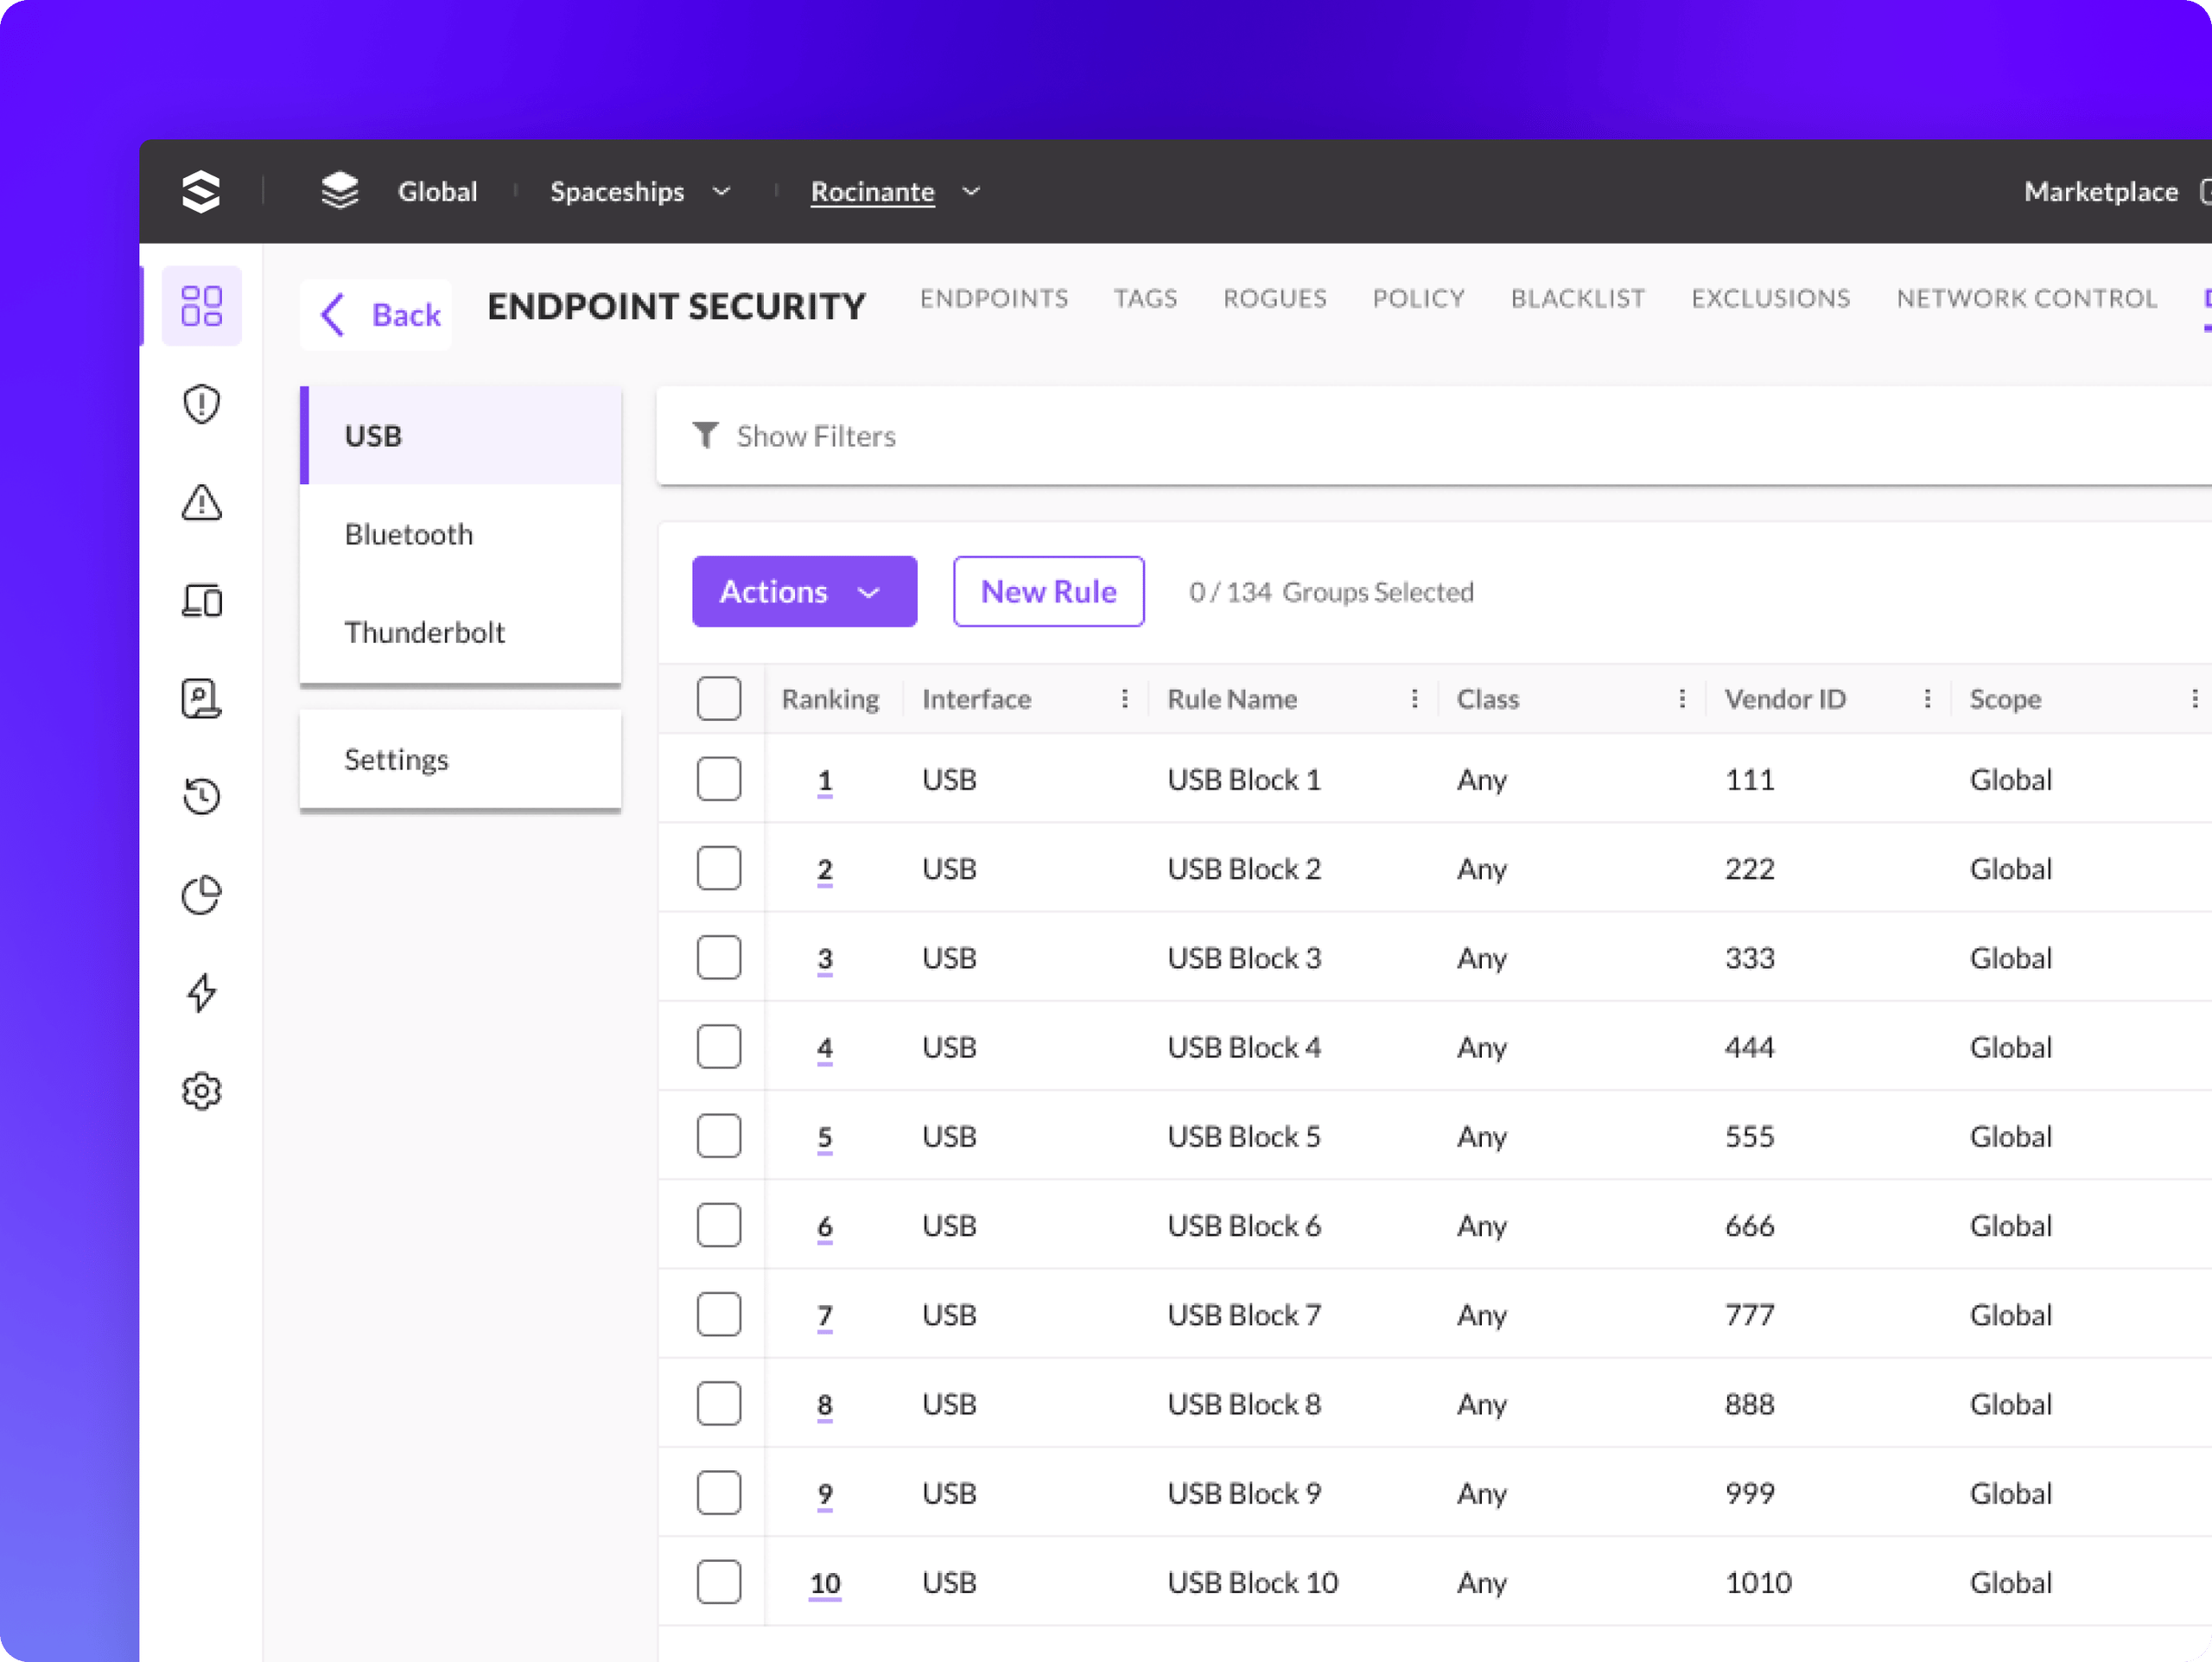
Task: Toggle the select-all checkbox in table header
Action: [x=719, y=698]
